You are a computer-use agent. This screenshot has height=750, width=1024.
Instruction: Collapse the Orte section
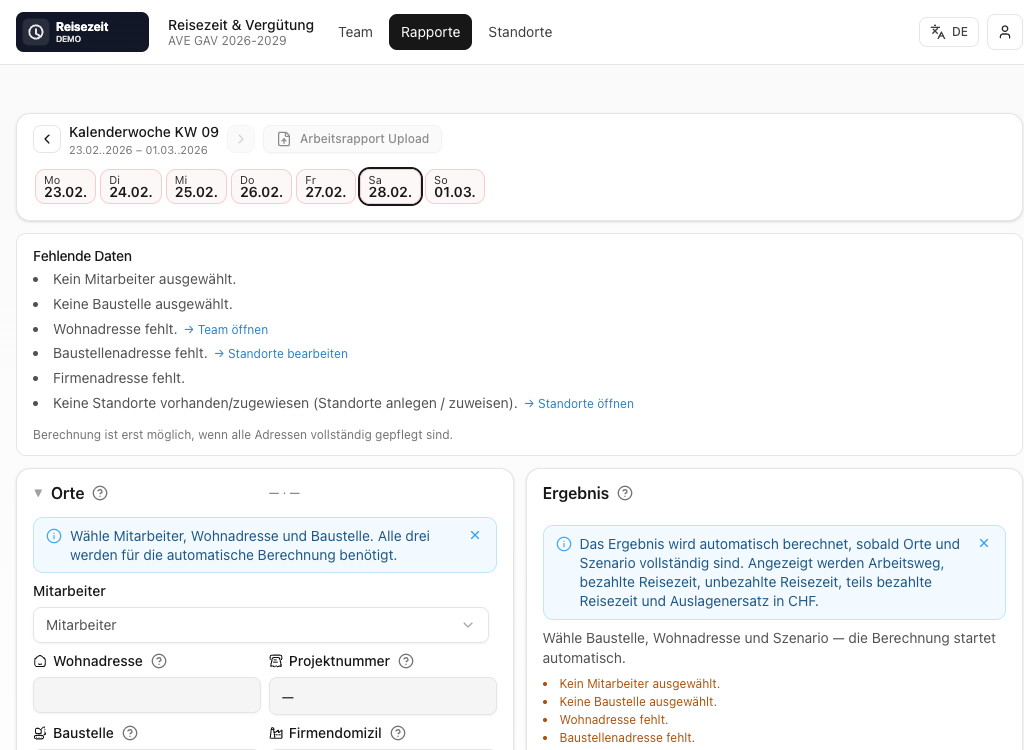tap(39, 493)
